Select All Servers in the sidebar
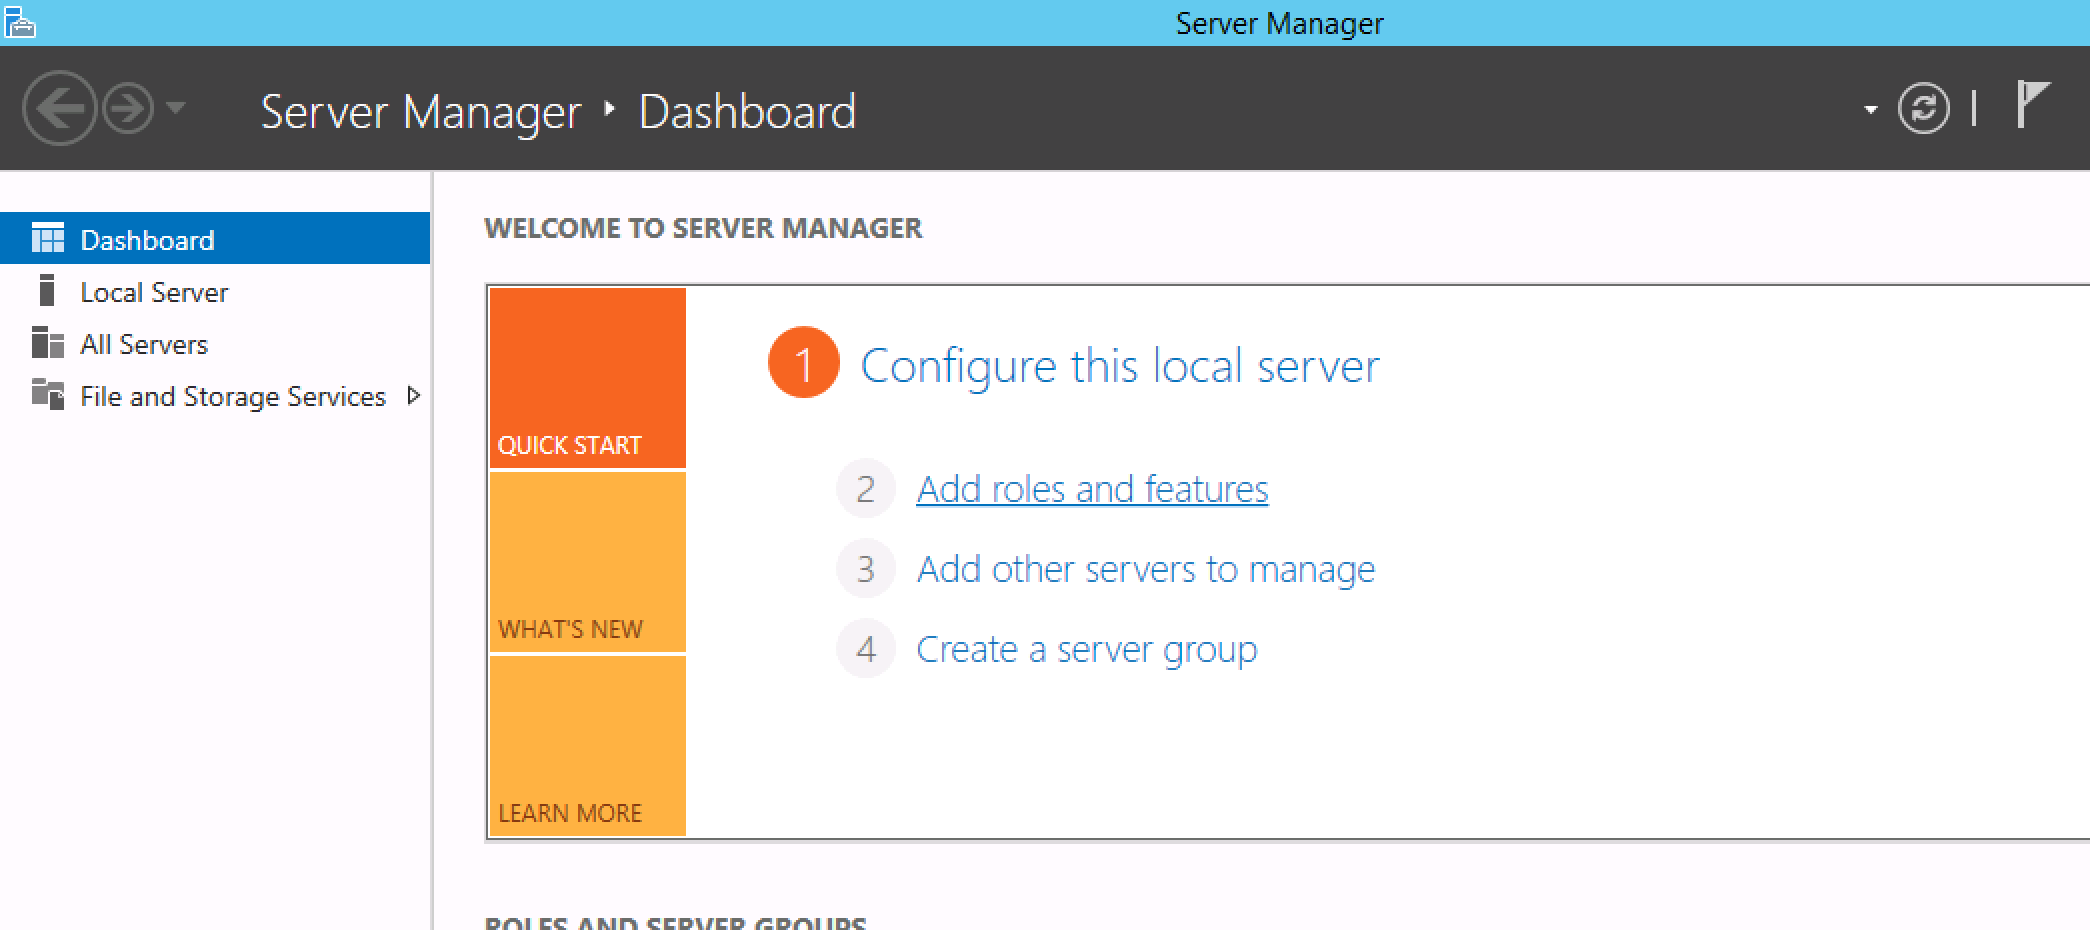 coord(144,344)
